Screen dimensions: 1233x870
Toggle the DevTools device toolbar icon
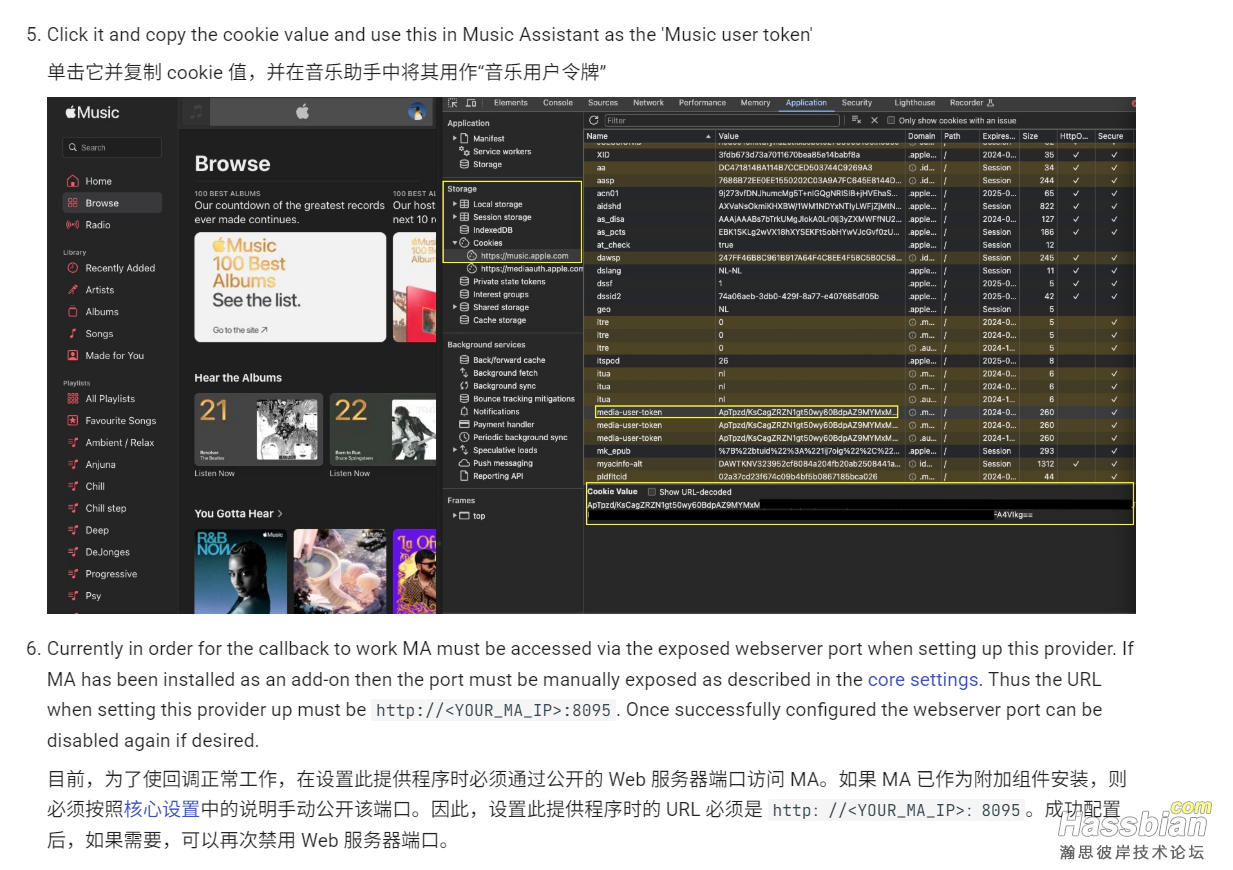(x=471, y=103)
